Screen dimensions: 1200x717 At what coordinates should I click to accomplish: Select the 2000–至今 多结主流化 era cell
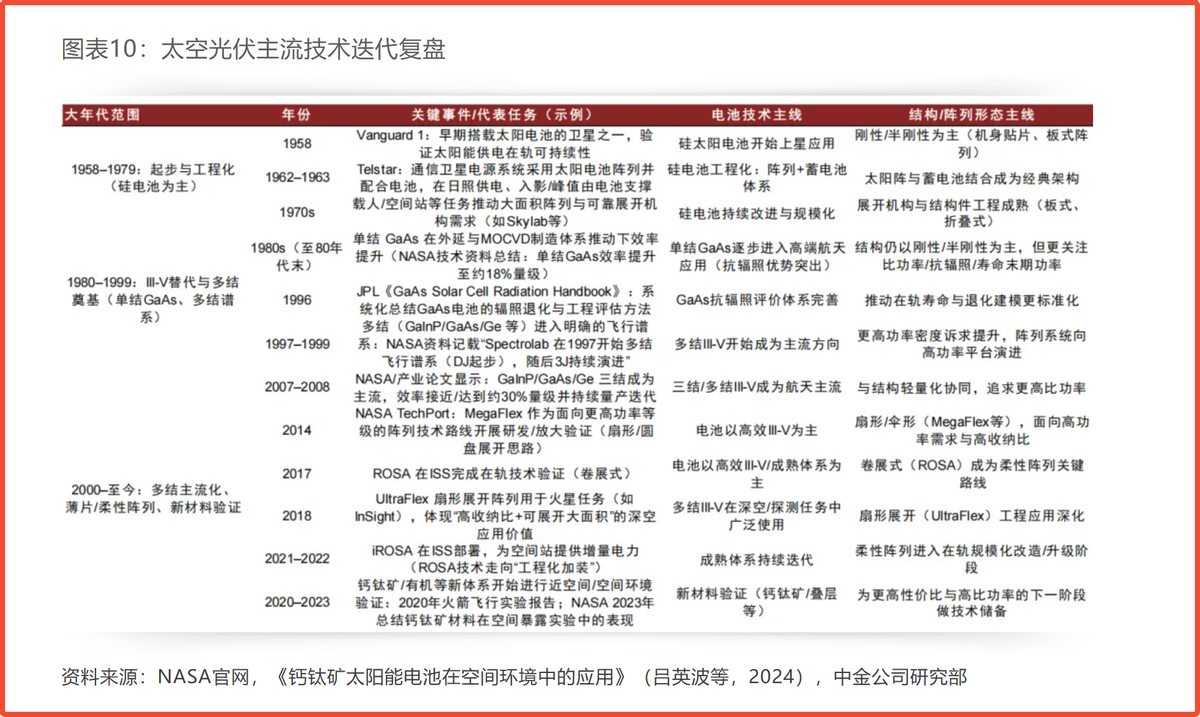tap(153, 499)
